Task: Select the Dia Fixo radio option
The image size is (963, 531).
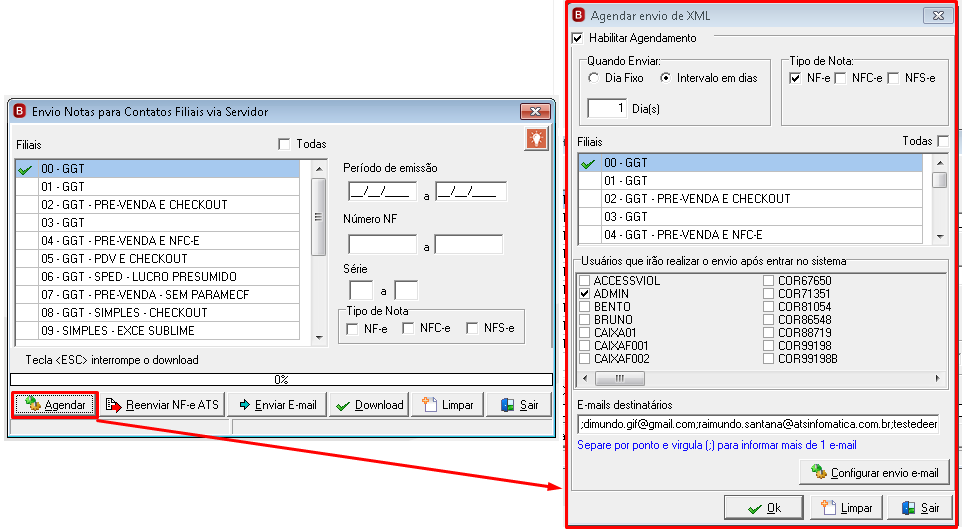Action: tap(593, 78)
